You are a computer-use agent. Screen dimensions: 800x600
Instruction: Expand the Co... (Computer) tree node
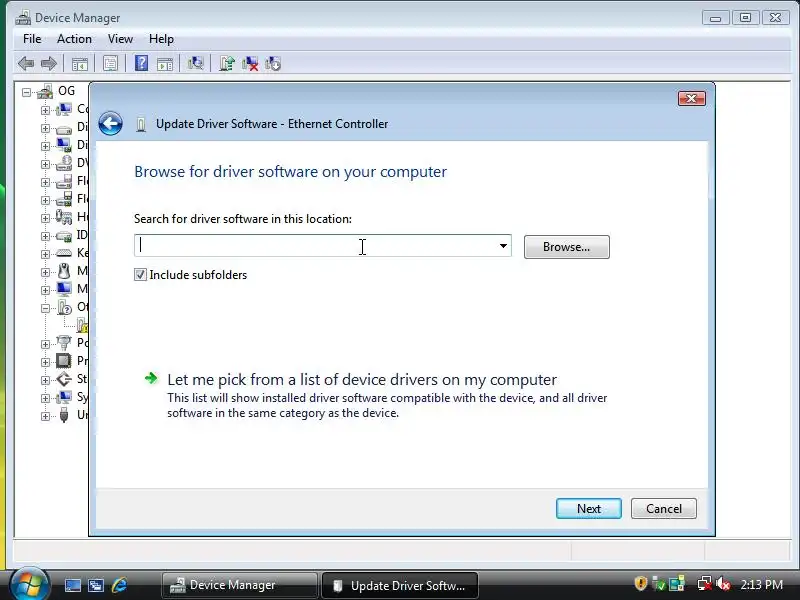tap(45, 110)
